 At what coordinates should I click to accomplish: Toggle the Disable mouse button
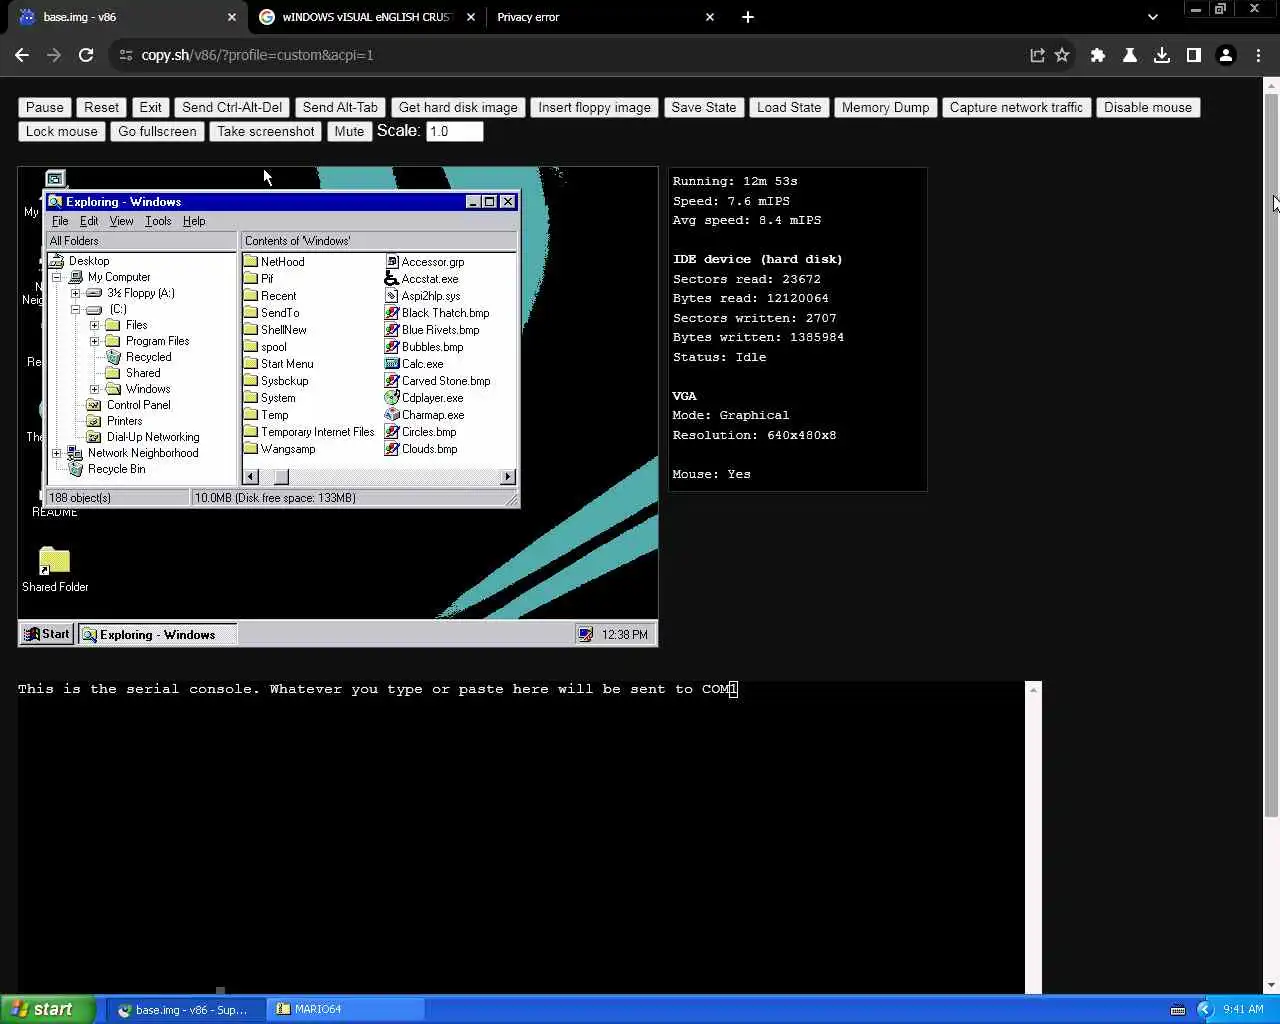pyautogui.click(x=1148, y=107)
